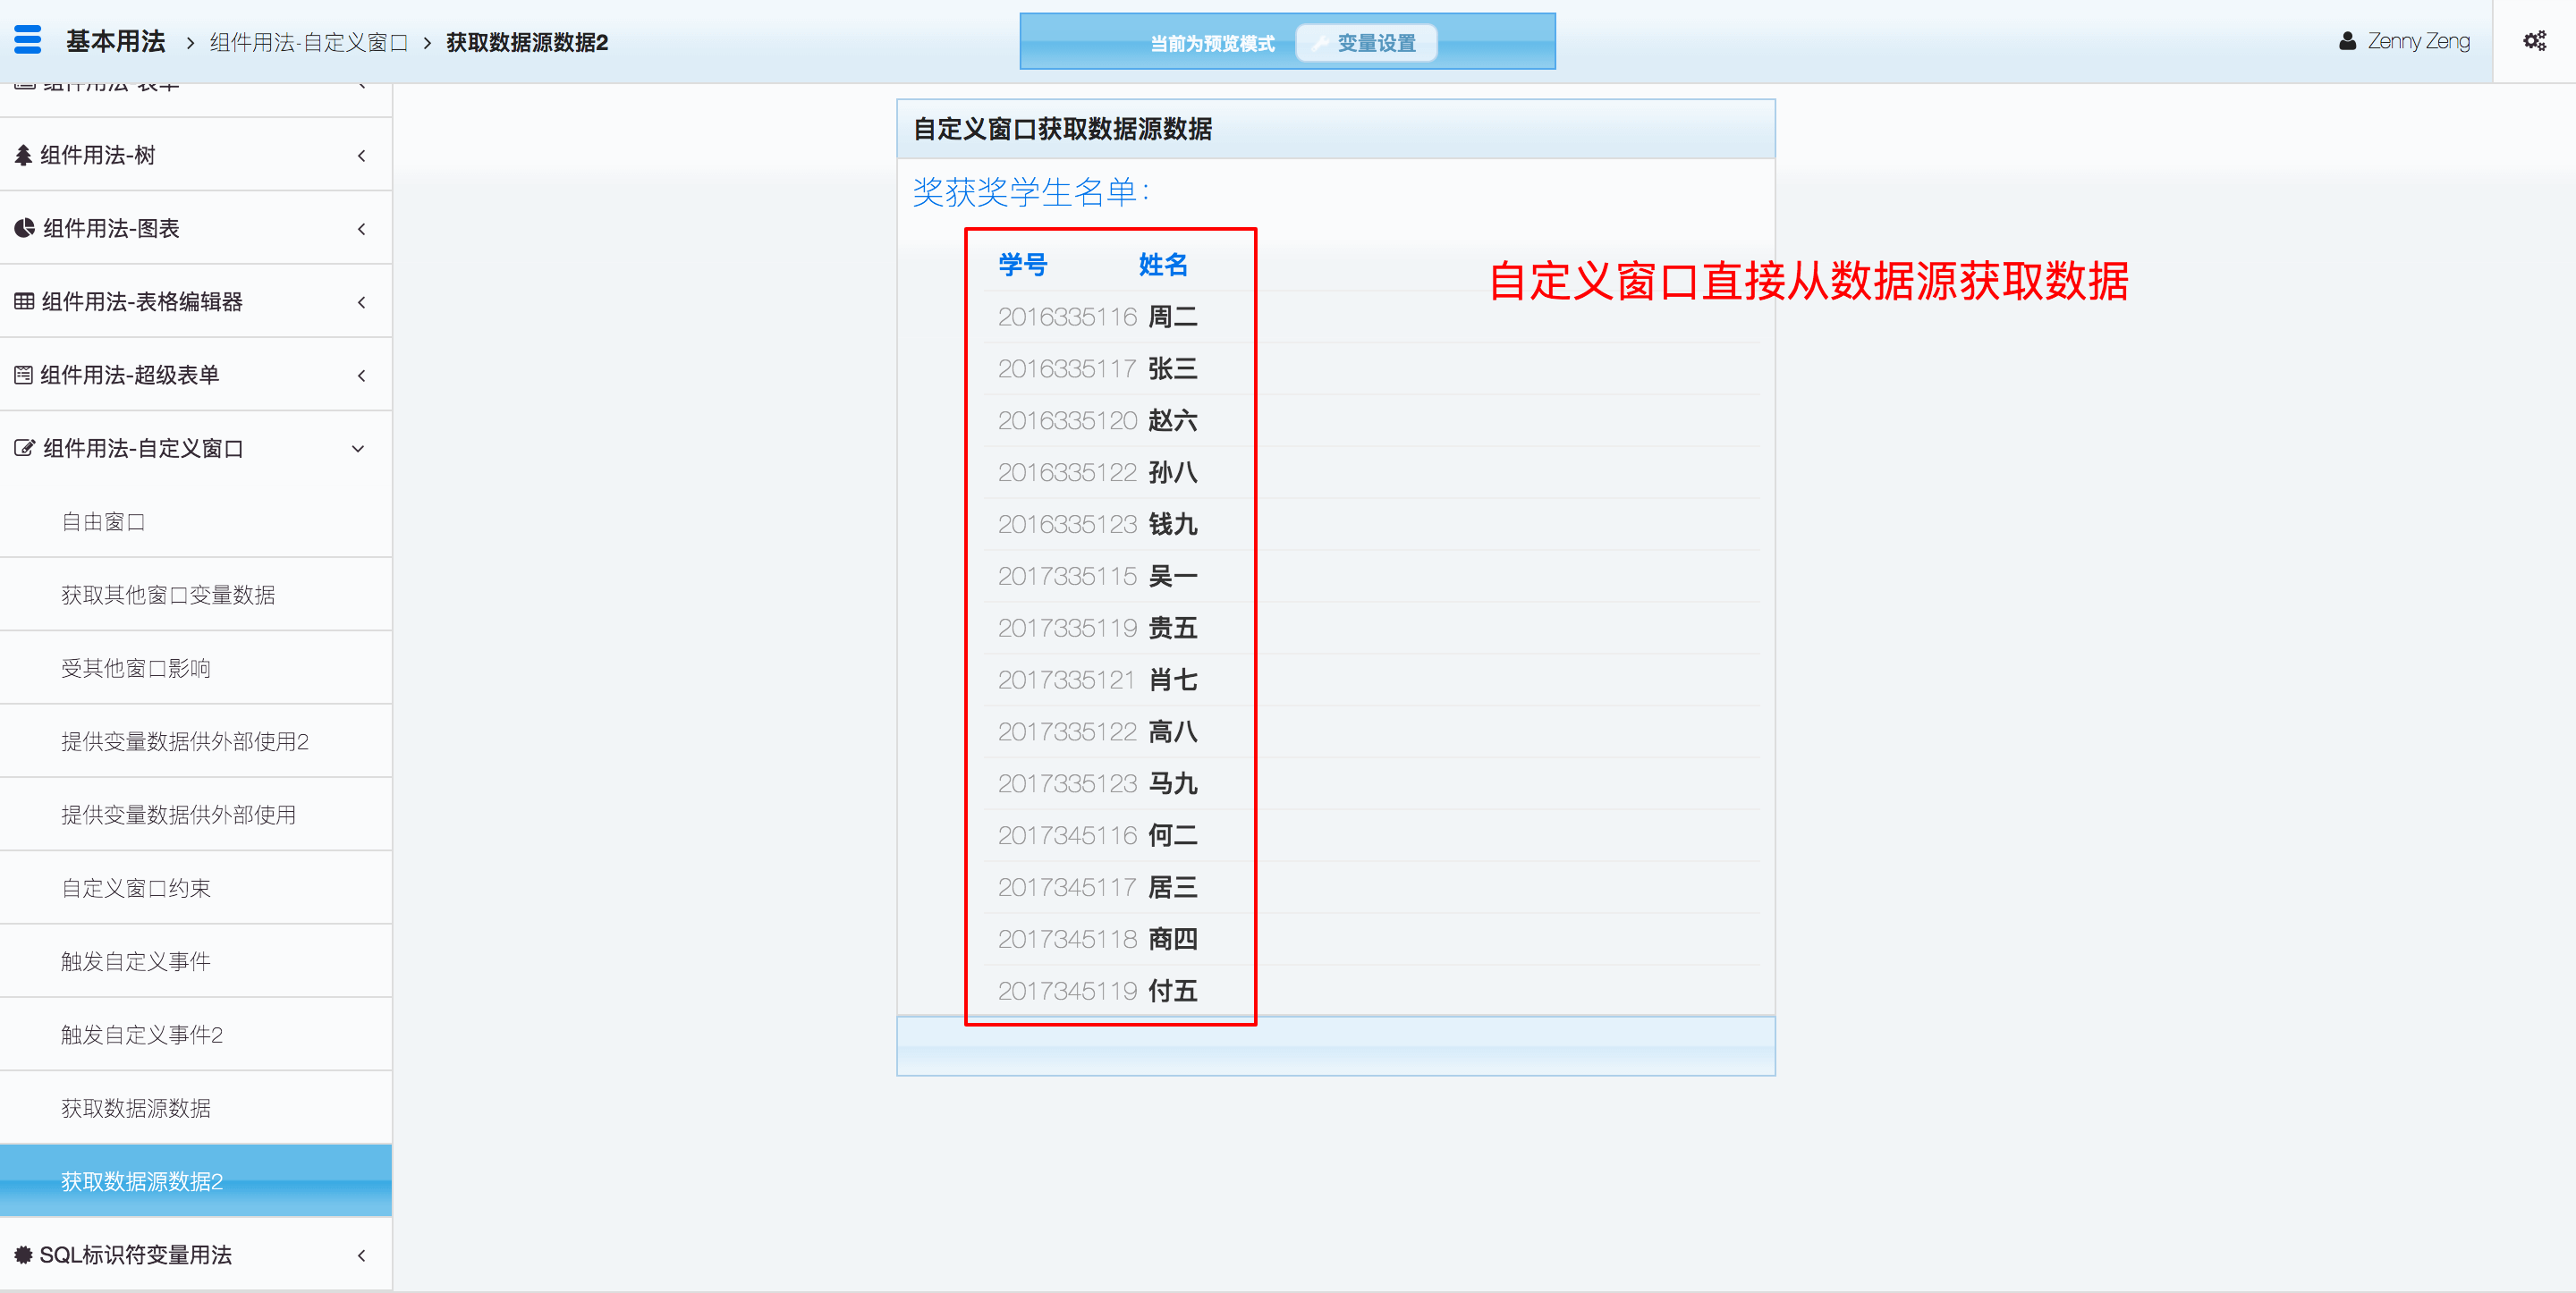Click the tree icon beside 组件用法-树
2576x1293 pixels.
click(23, 155)
